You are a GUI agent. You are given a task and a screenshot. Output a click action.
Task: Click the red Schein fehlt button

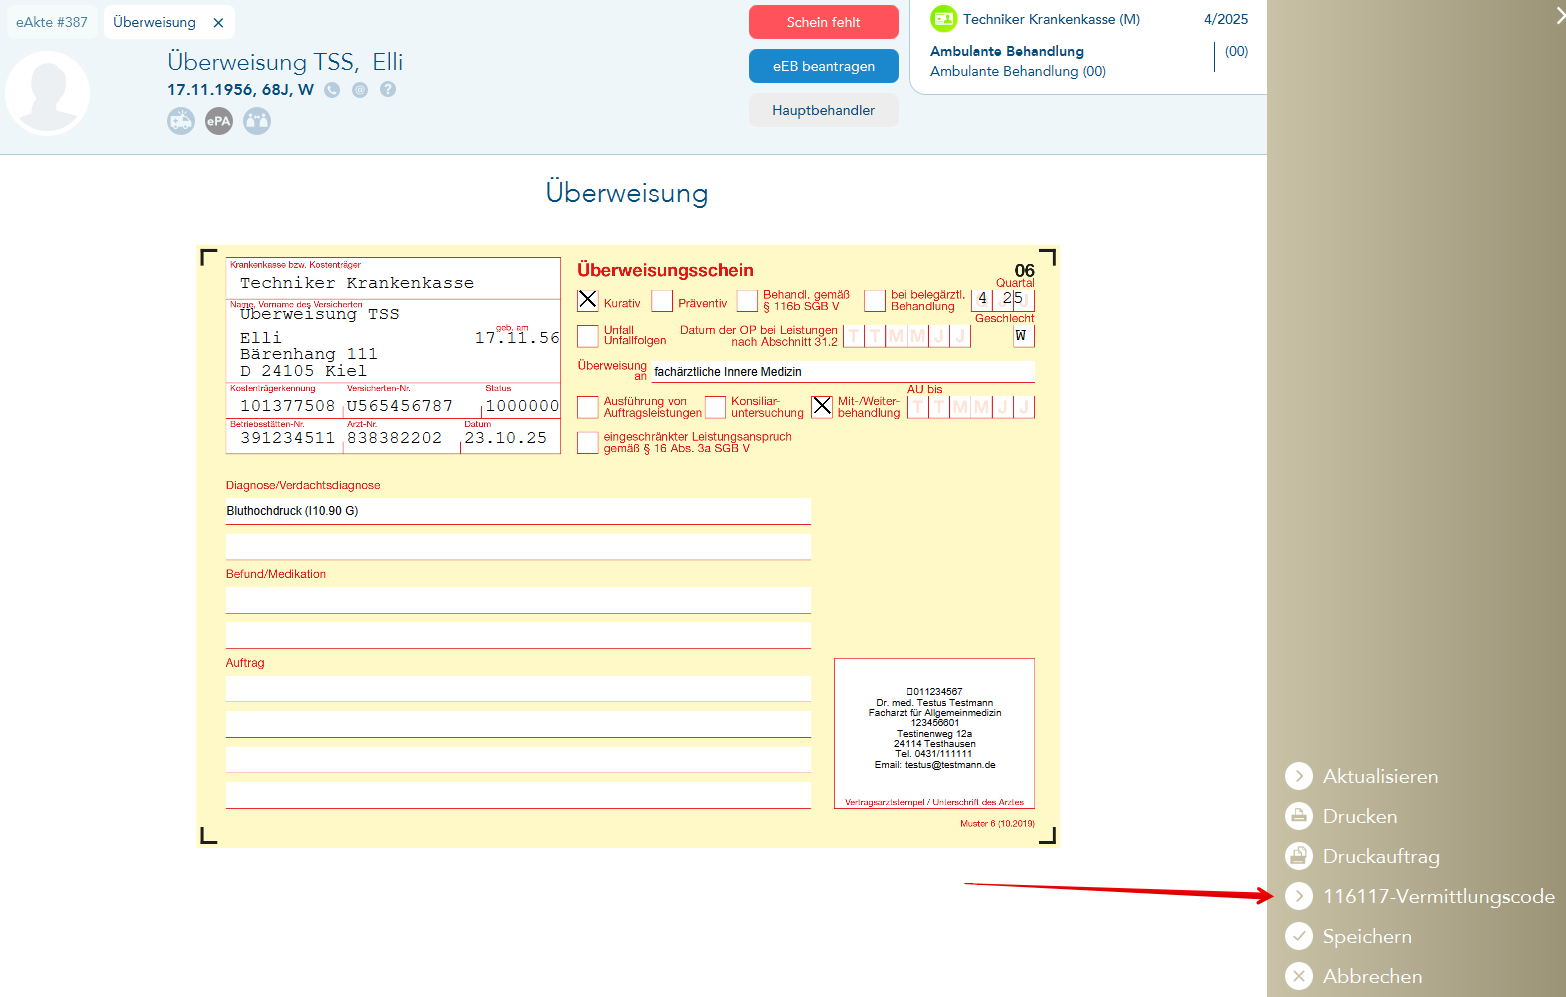823,21
